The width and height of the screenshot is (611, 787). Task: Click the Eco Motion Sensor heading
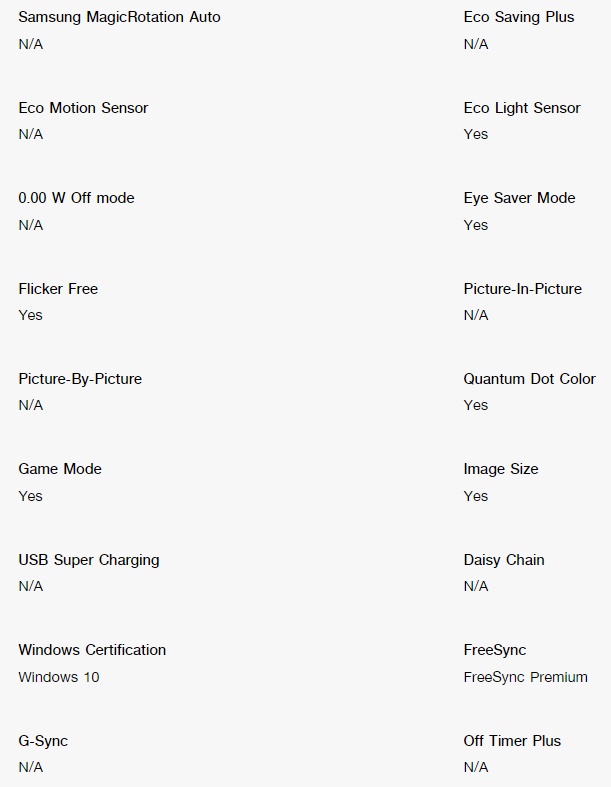coord(83,108)
